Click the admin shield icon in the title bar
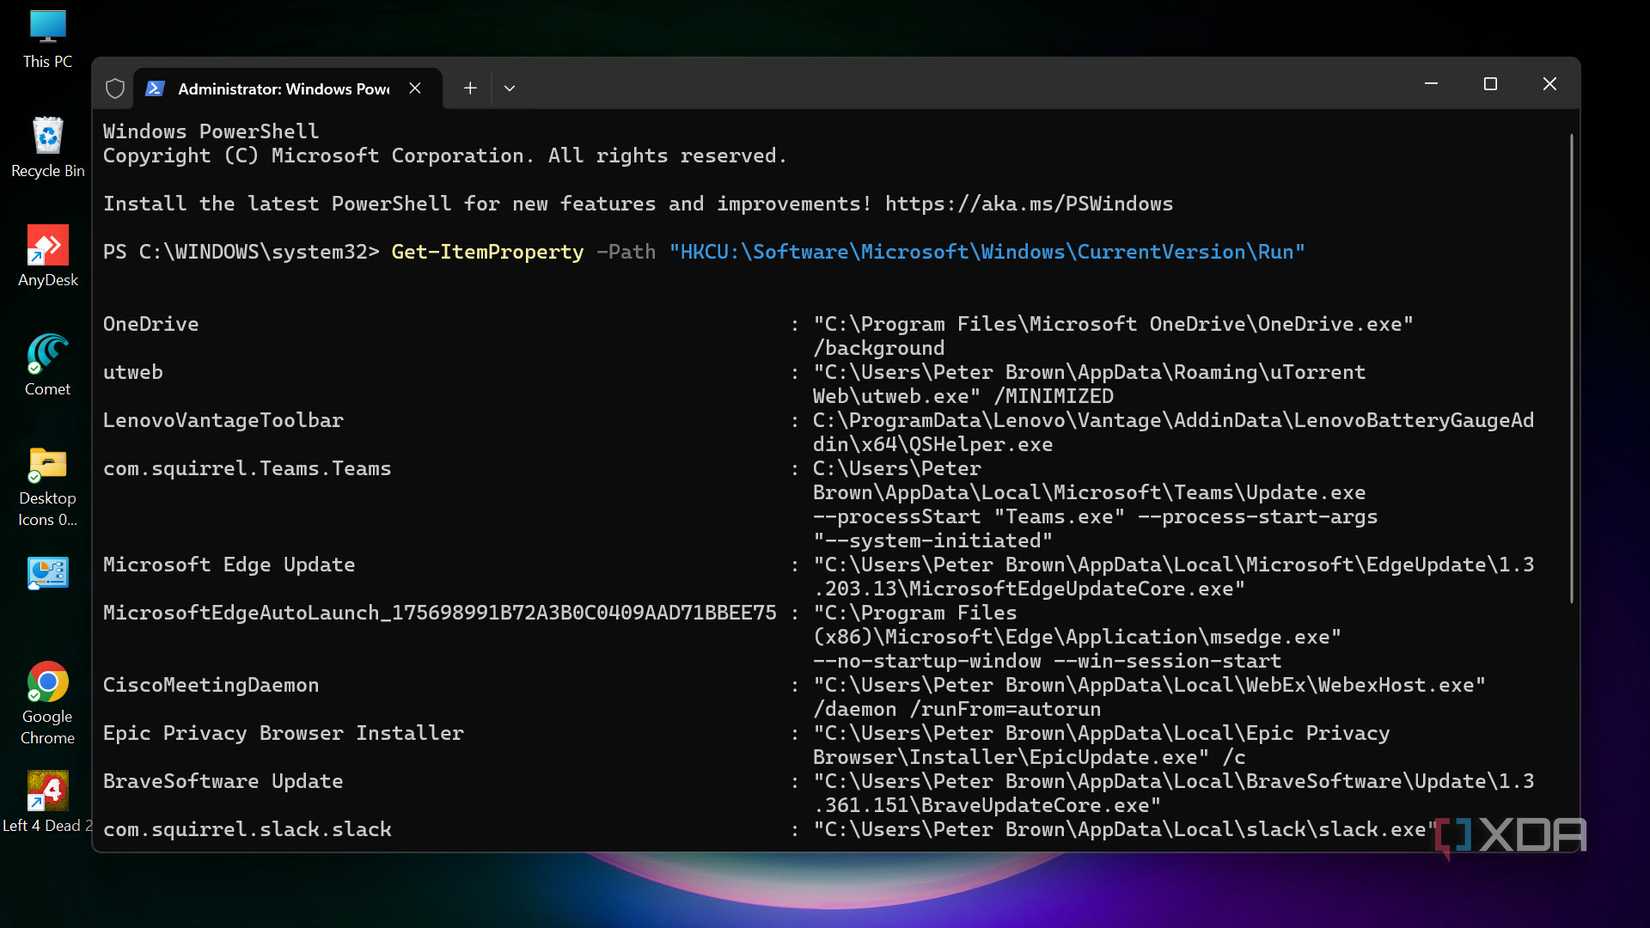This screenshot has height=928, width=1650. click(x=114, y=88)
